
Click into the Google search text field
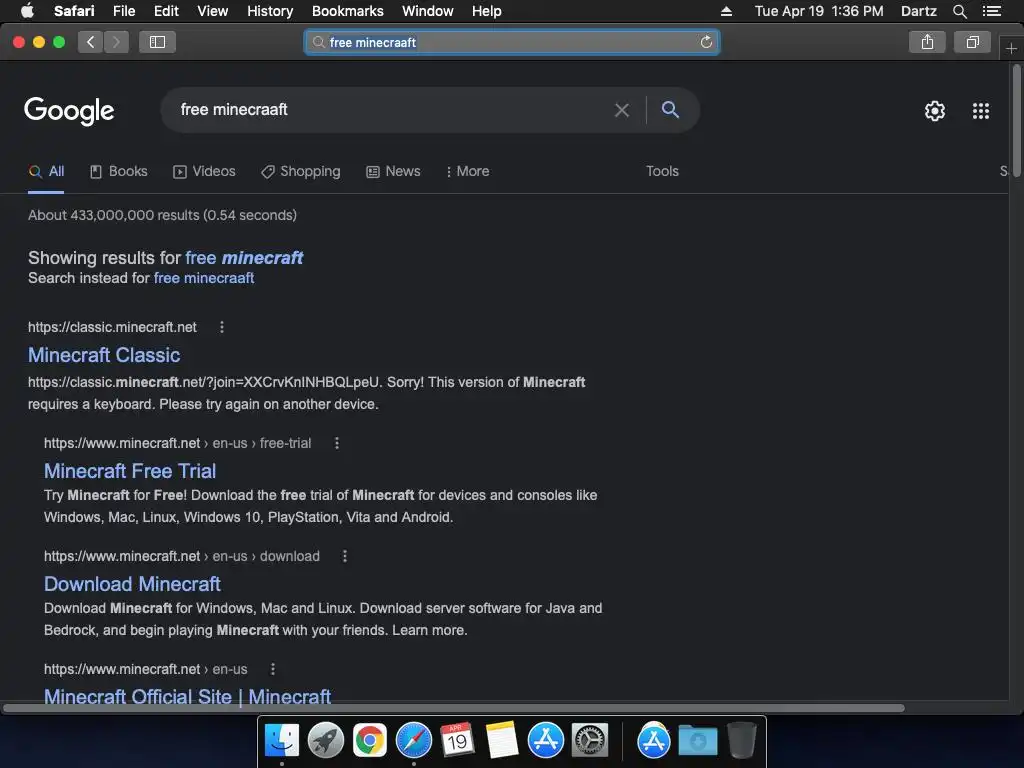392,110
